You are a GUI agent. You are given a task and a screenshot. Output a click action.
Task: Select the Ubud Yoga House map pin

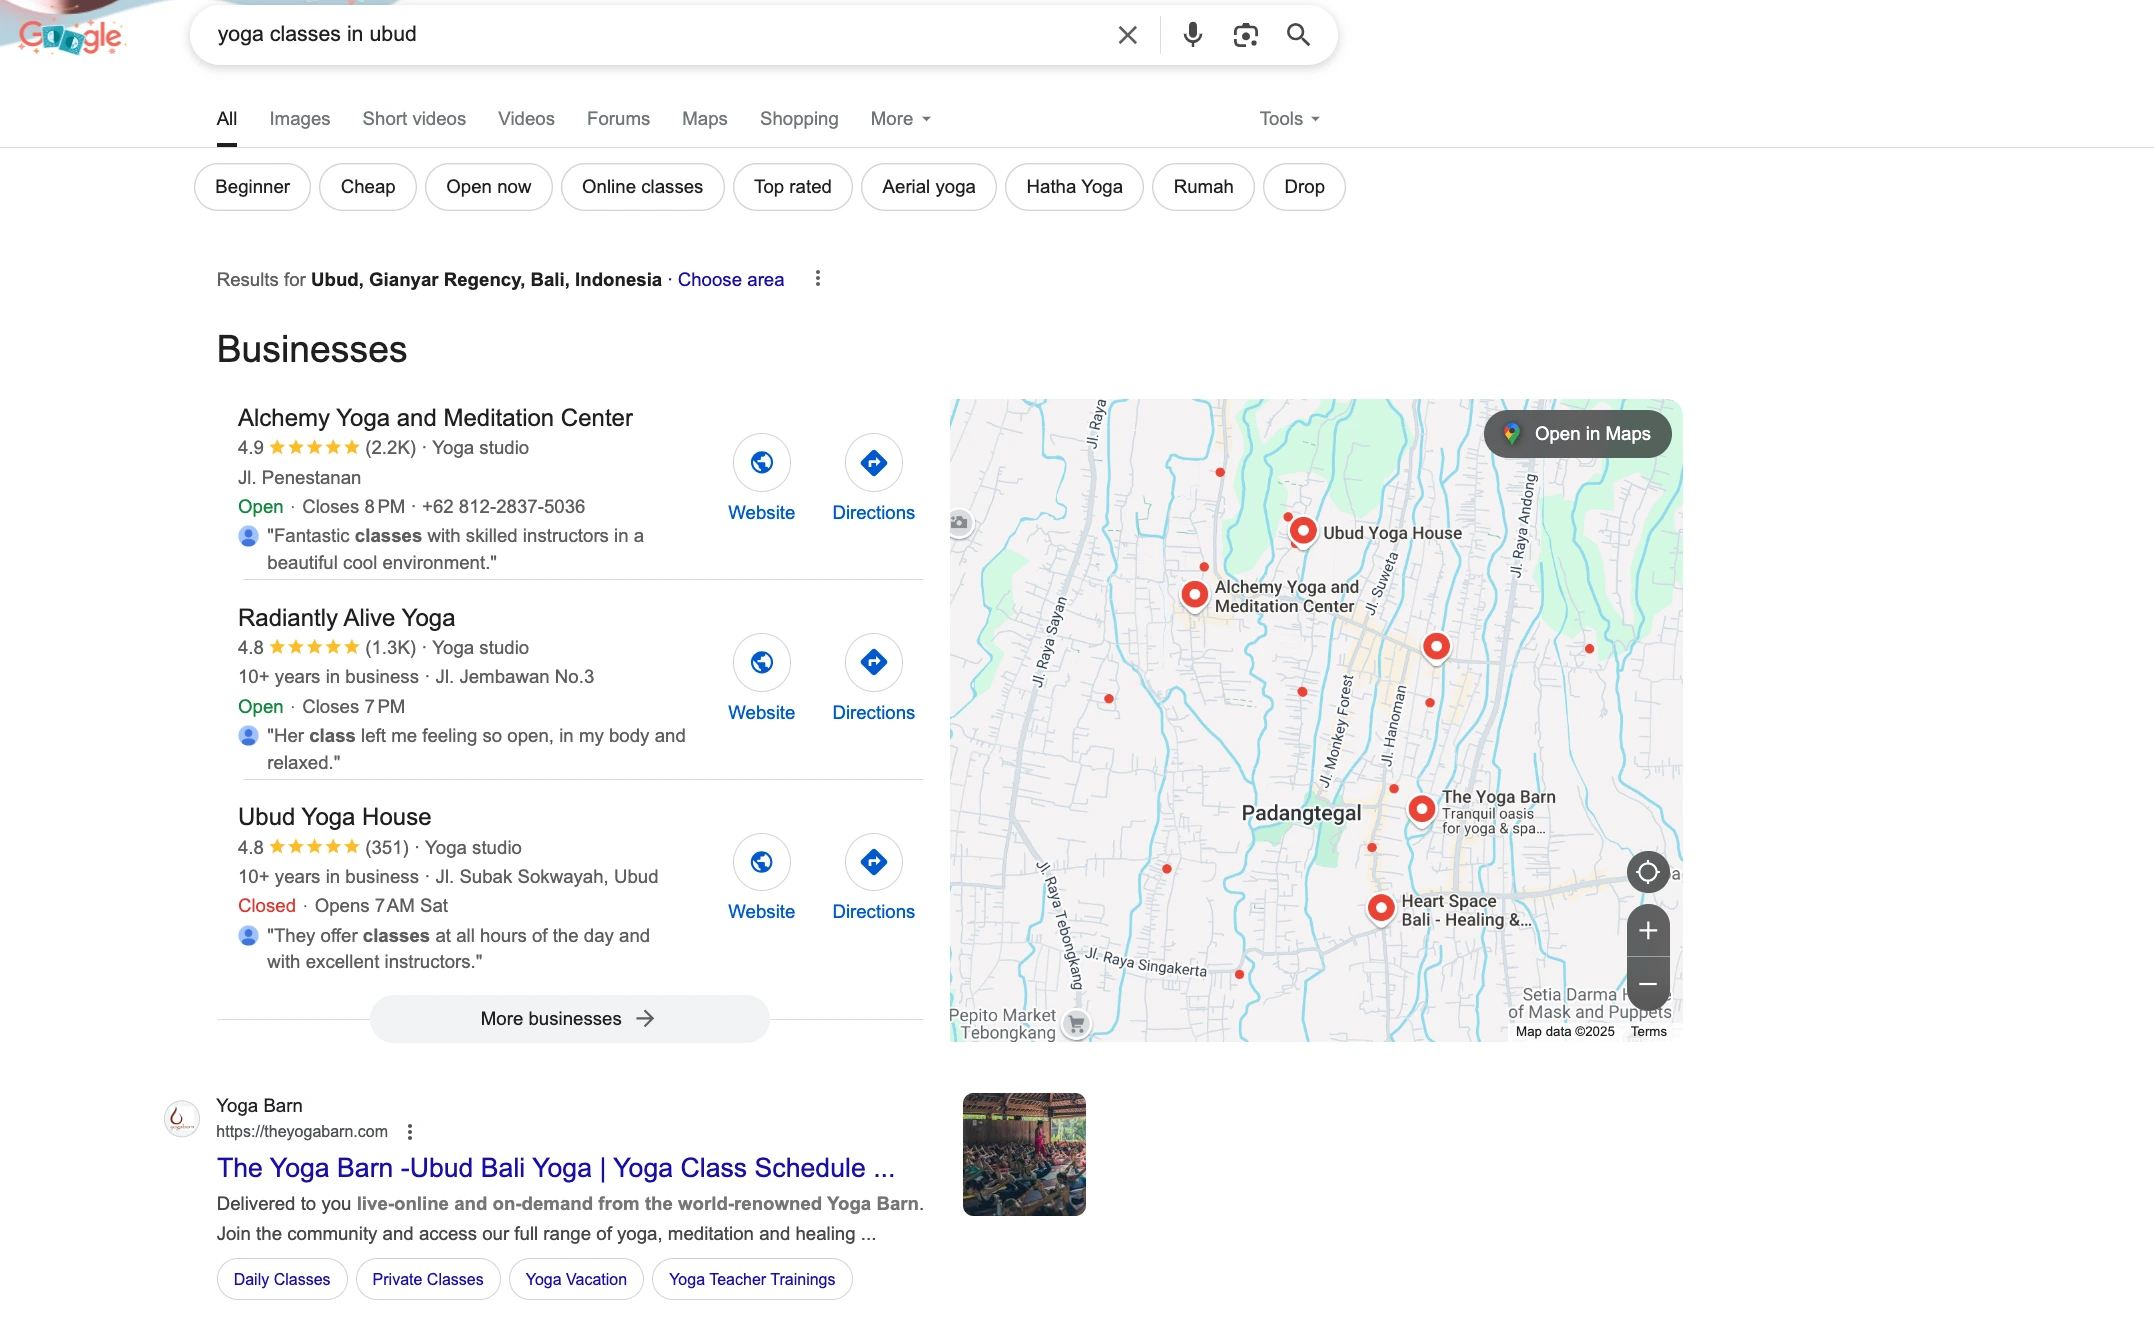pyautogui.click(x=1303, y=531)
